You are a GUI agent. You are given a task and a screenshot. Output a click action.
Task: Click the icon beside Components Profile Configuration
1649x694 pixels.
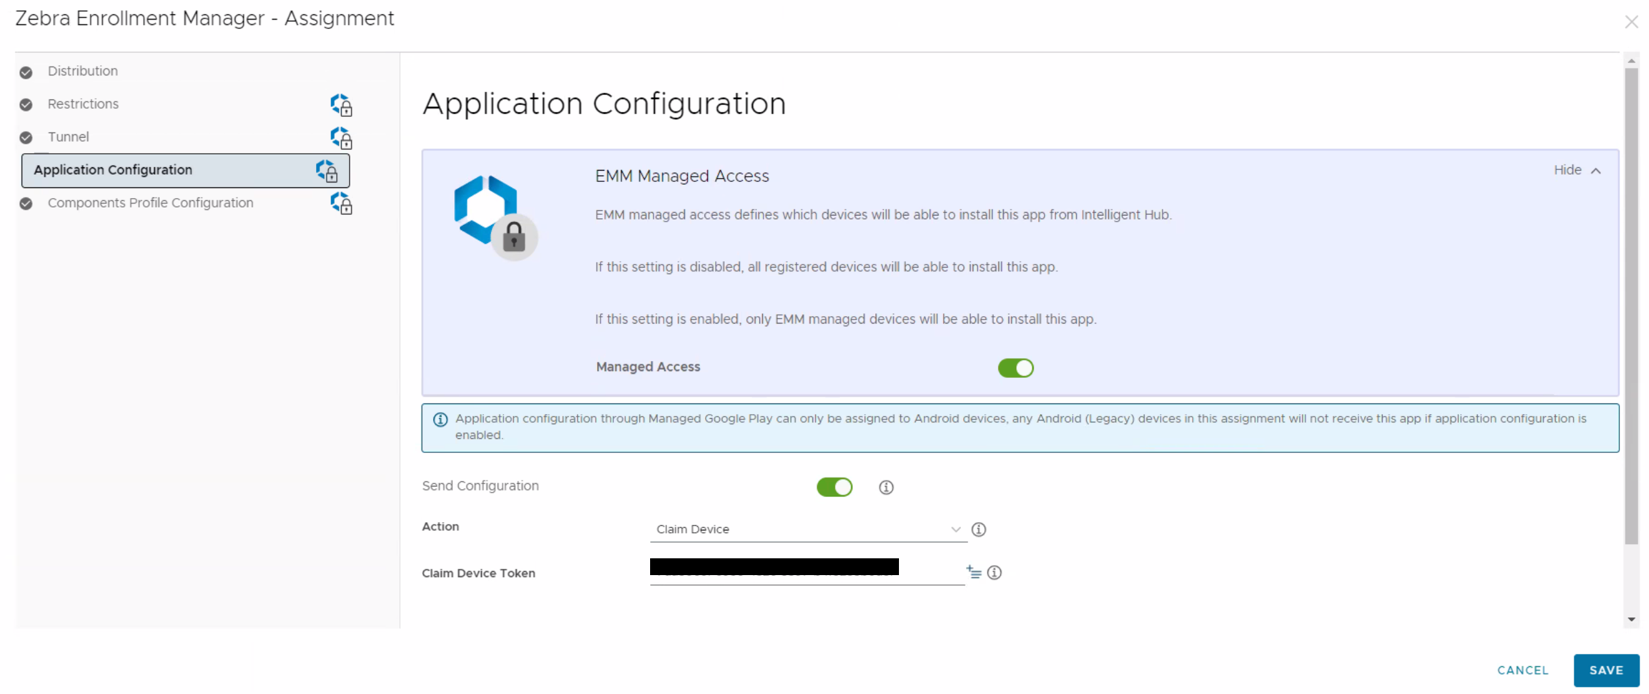pyautogui.click(x=341, y=204)
